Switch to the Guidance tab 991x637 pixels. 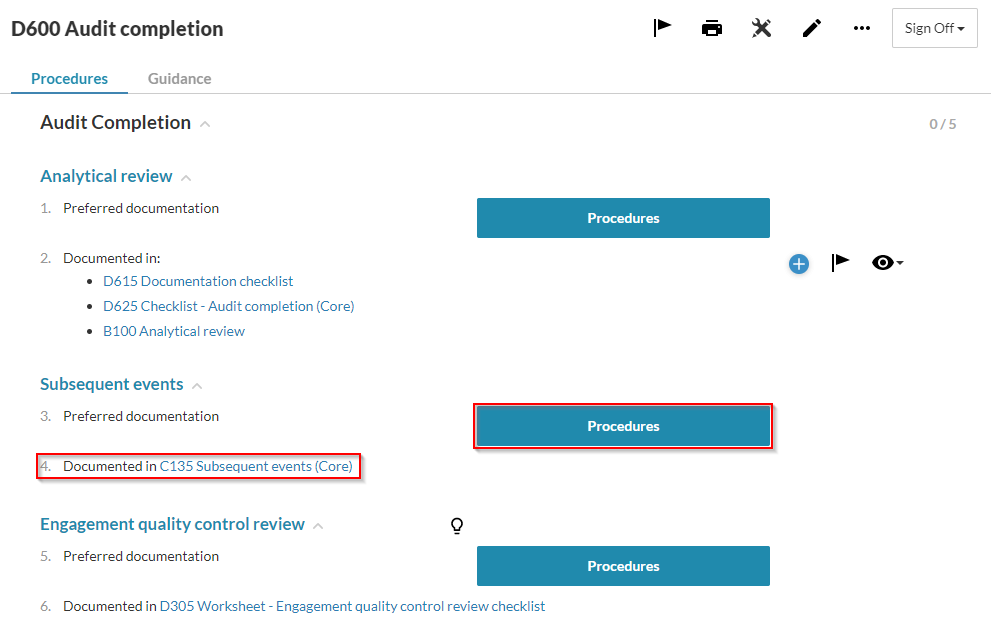coord(179,78)
